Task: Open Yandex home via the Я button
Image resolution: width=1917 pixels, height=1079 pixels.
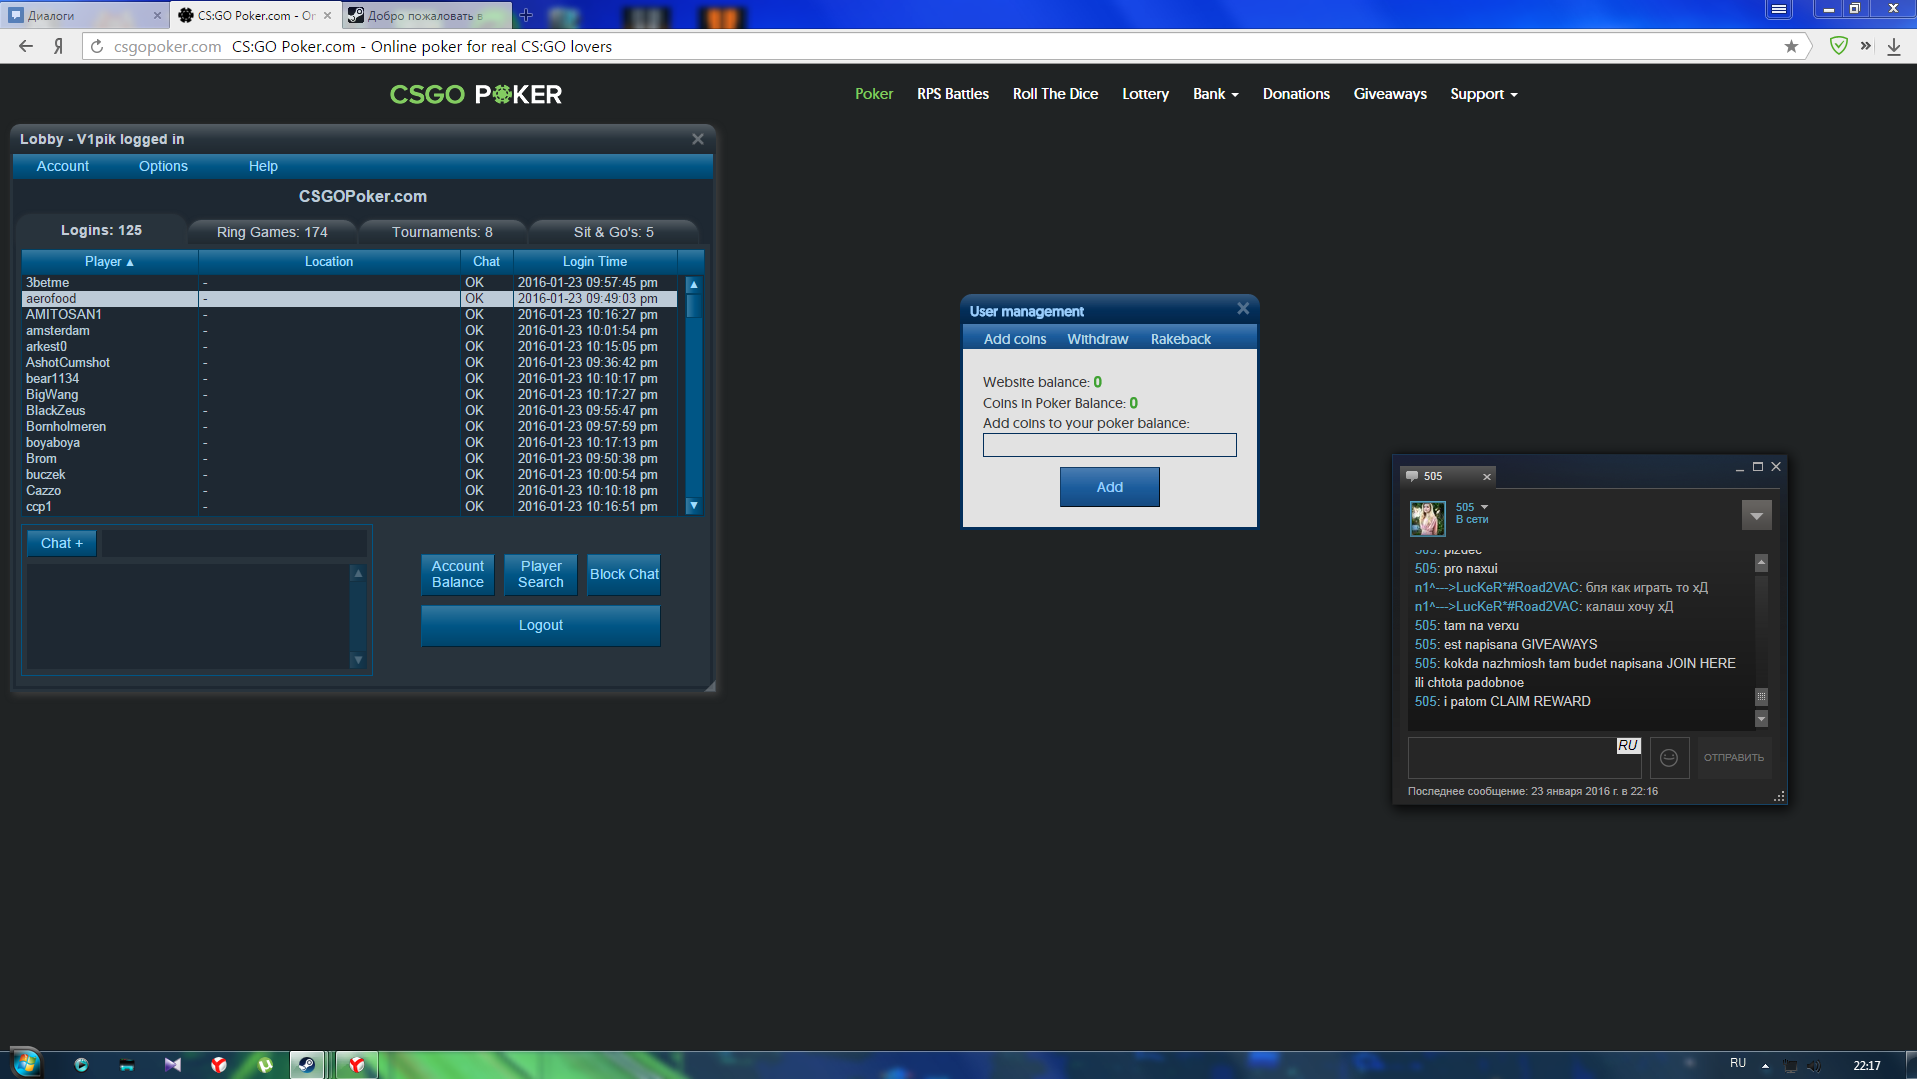Action: click(59, 46)
